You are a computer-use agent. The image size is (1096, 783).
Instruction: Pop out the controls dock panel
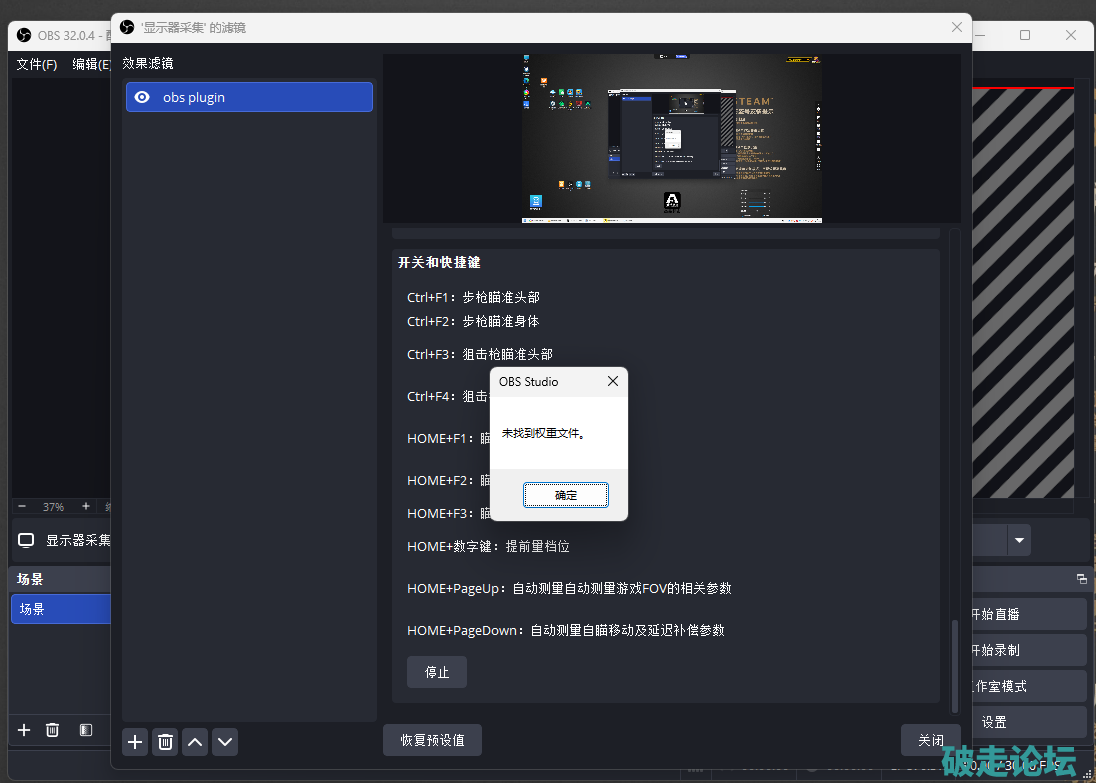1081,579
